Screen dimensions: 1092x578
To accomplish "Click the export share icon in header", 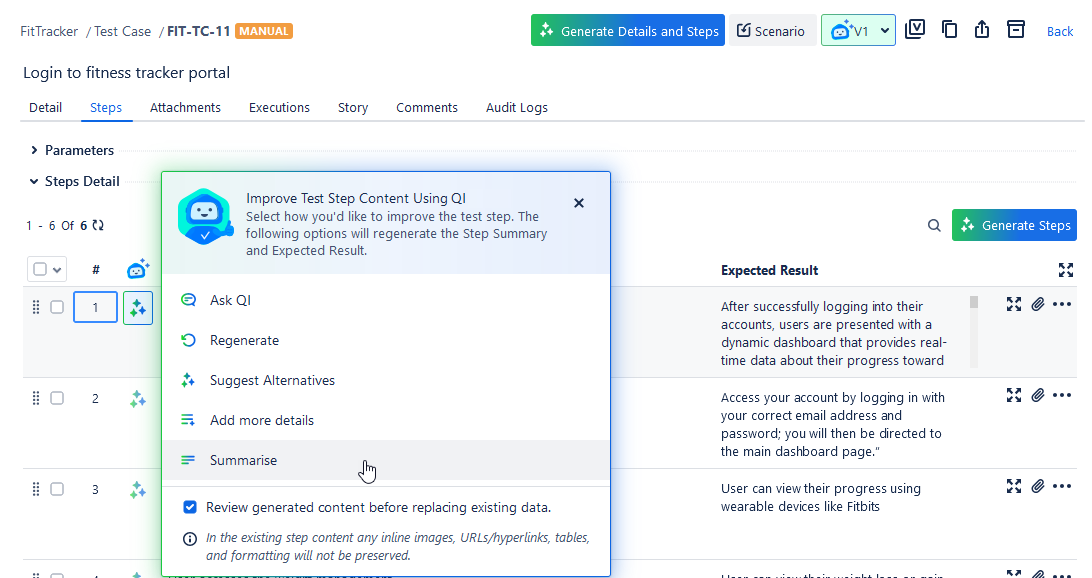I will (x=982, y=30).
